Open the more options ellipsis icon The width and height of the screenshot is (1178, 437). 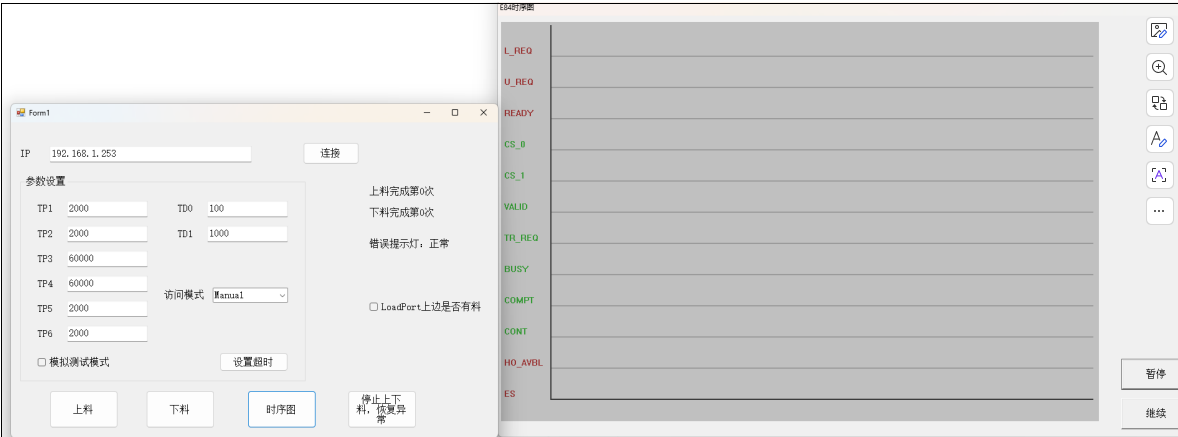click(1159, 211)
